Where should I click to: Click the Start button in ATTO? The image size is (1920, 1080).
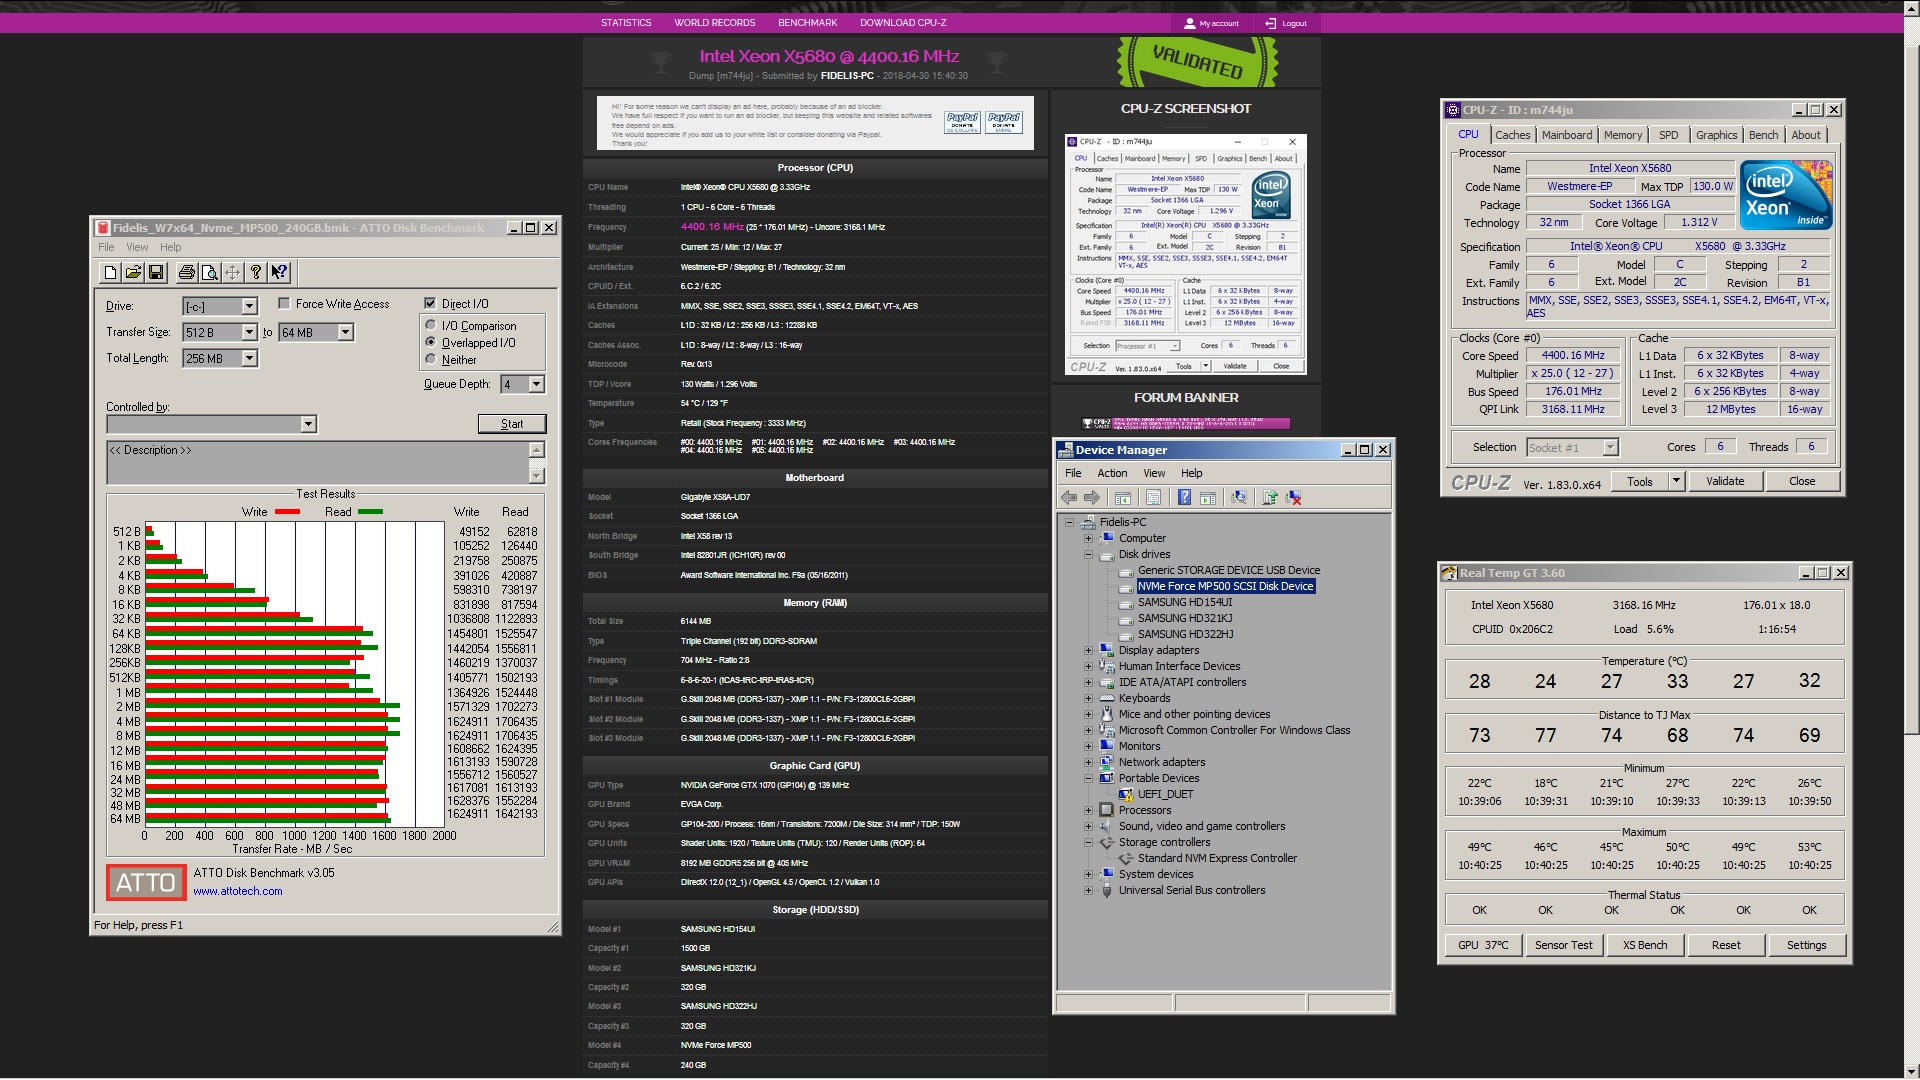pyautogui.click(x=512, y=424)
